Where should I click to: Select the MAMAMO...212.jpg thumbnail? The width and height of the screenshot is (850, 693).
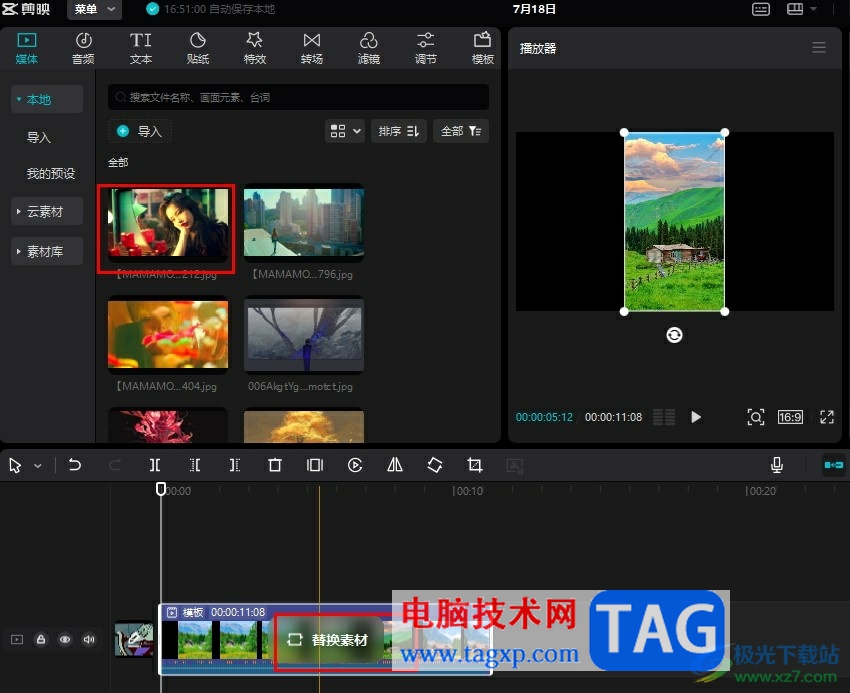coord(168,223)
